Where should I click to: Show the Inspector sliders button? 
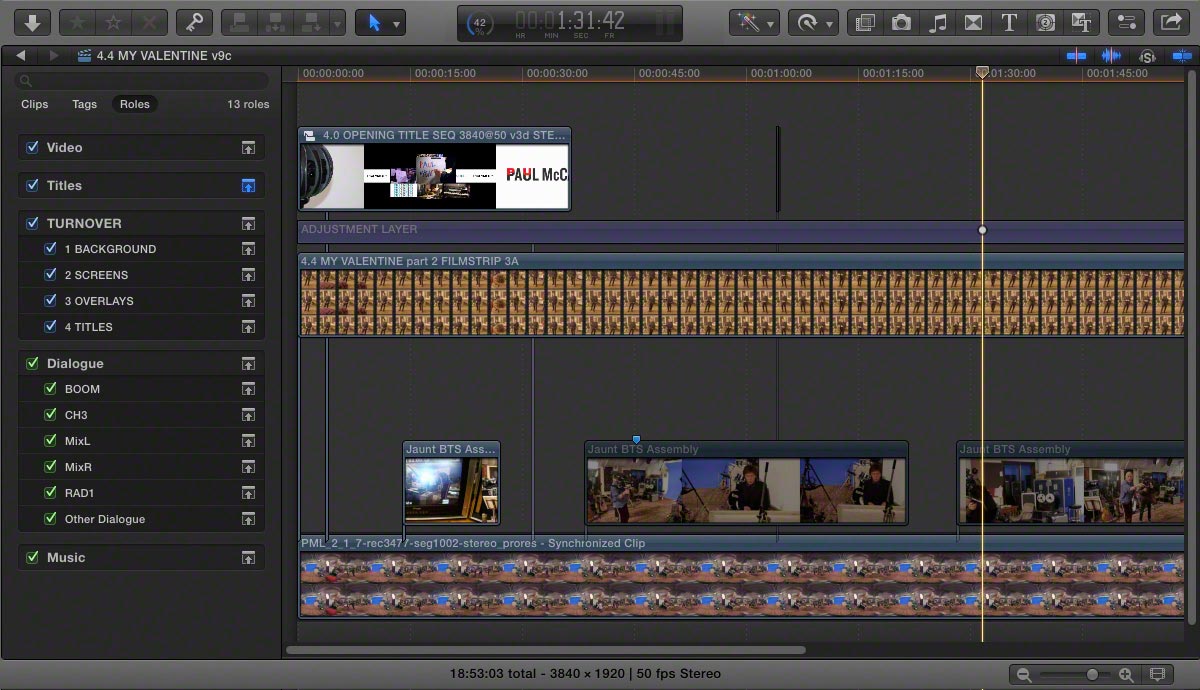tap(1126, 22)
